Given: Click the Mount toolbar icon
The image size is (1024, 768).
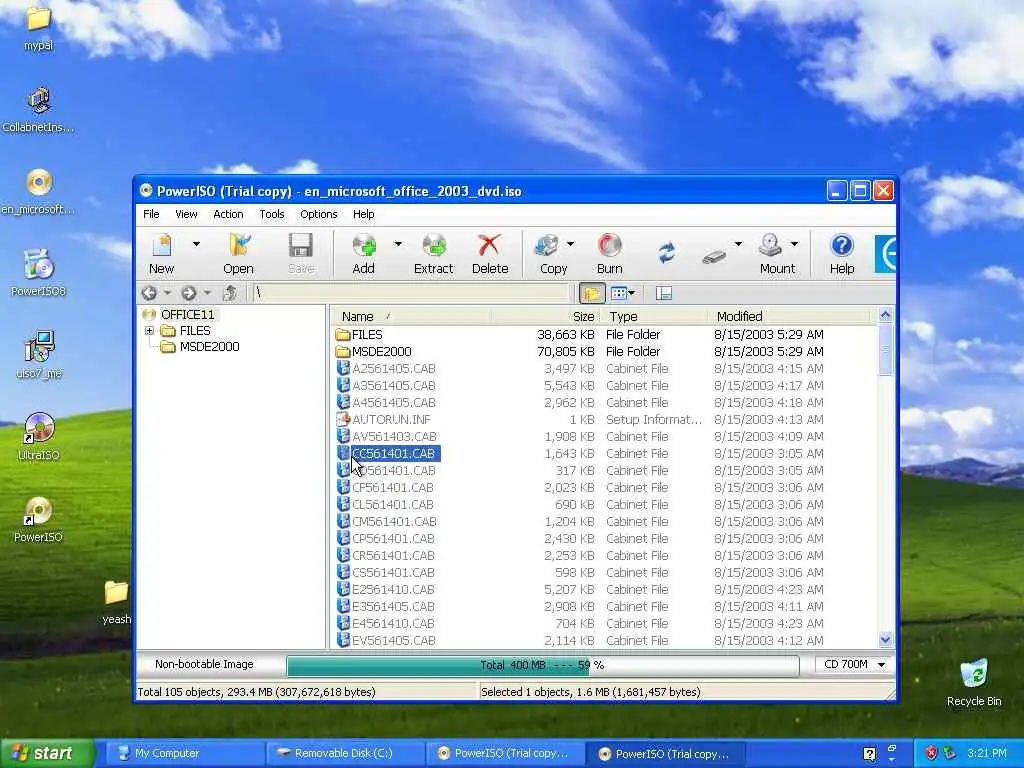Looking at the screenshot, I should [776, 254].
